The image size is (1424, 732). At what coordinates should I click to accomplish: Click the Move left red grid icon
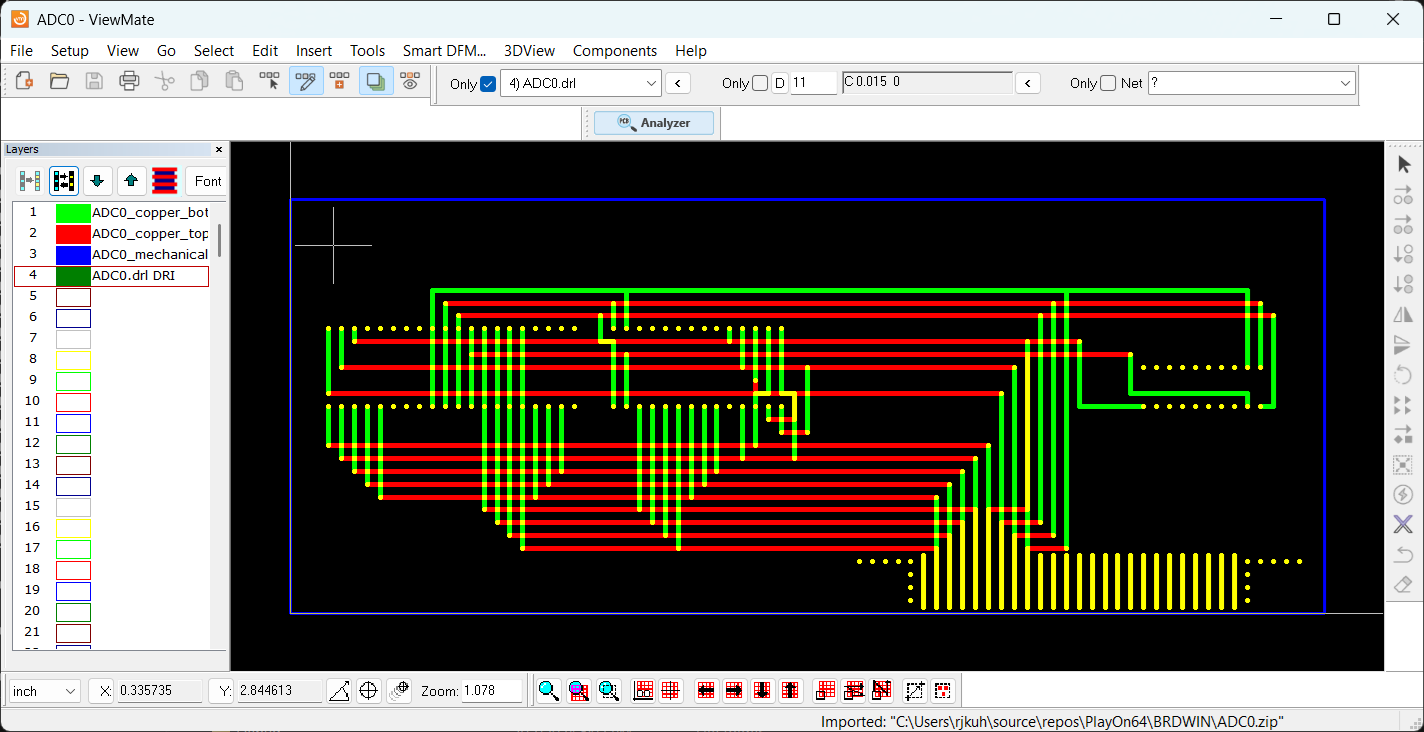706,690
